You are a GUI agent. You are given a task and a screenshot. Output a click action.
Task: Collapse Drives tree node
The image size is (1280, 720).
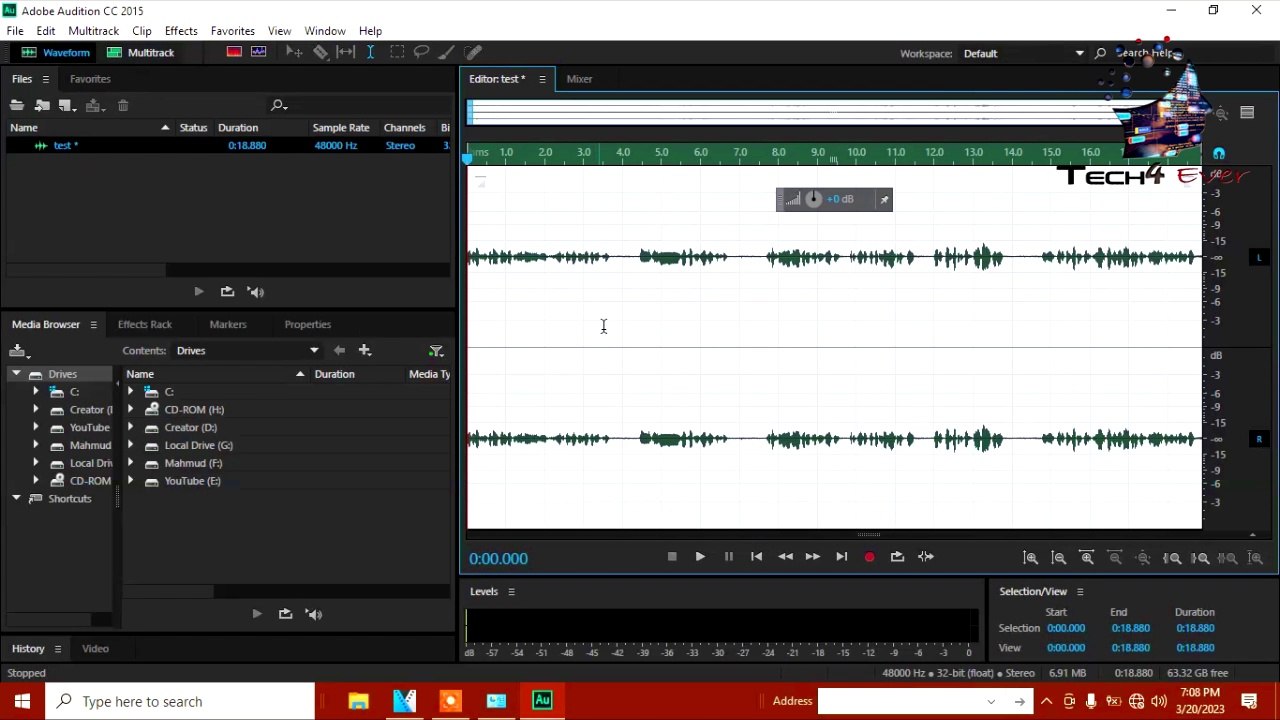pos(16,374)
